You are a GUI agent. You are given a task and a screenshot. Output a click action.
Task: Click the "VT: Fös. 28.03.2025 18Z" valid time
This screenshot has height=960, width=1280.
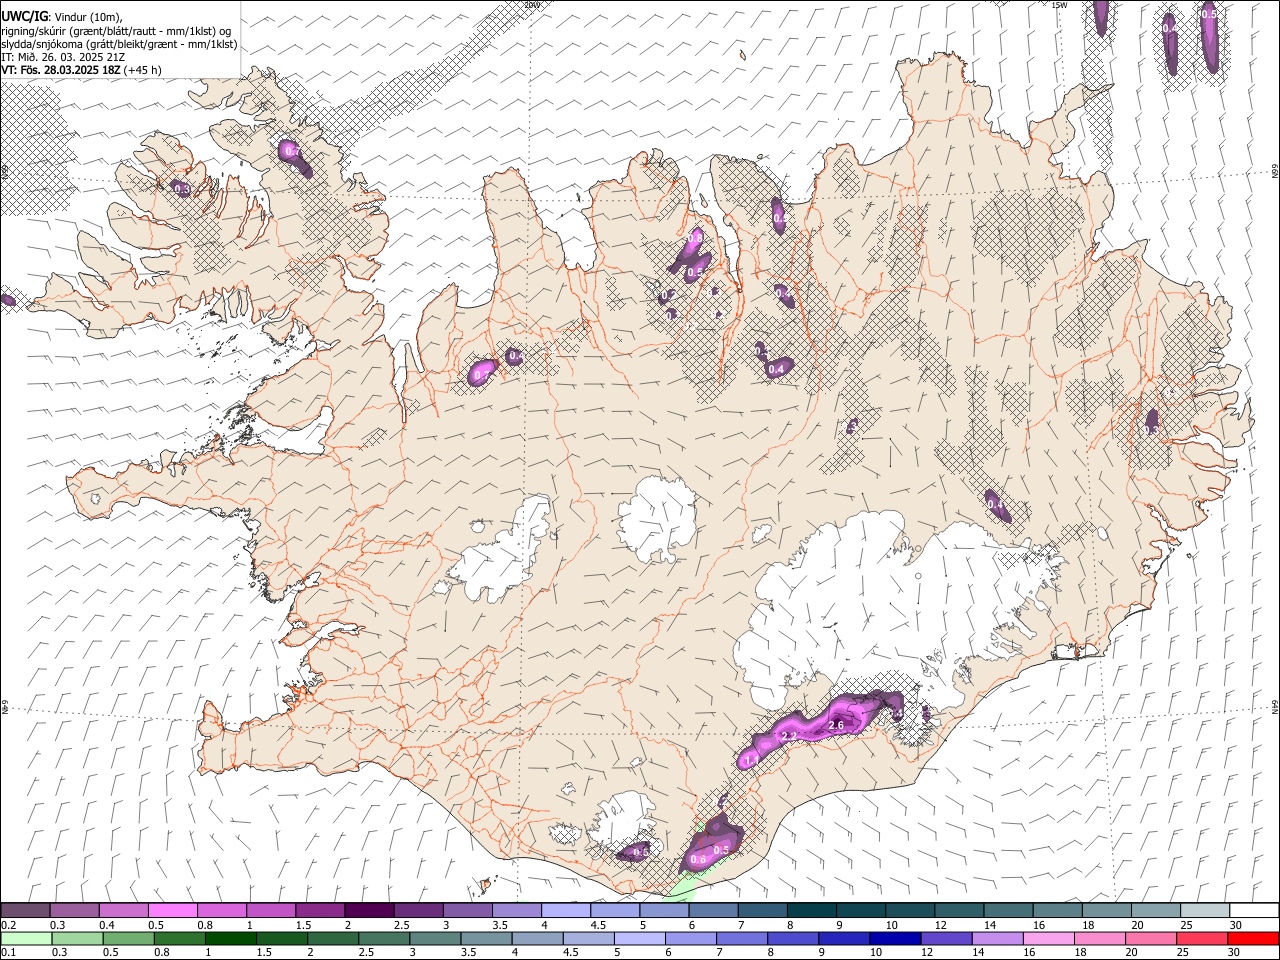tap(61, 70)
